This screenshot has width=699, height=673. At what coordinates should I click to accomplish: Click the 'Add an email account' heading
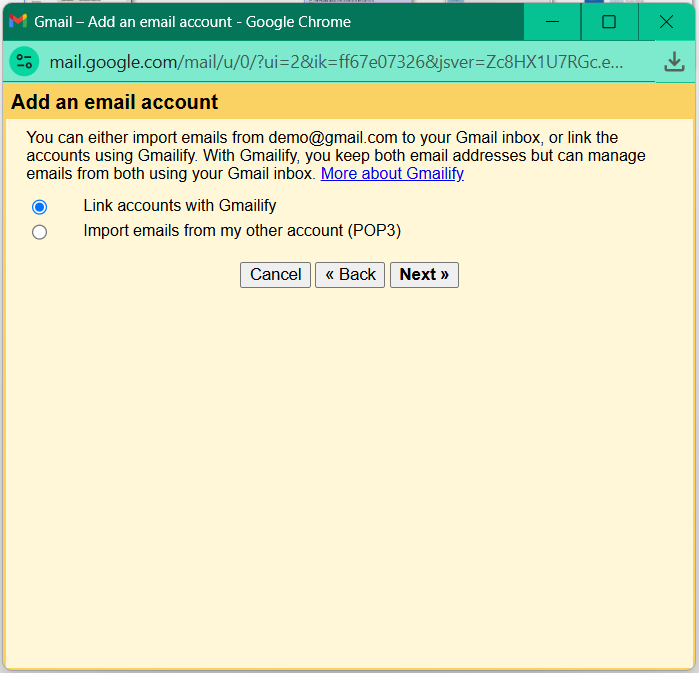pyautogui.click(x=115, y=102)
